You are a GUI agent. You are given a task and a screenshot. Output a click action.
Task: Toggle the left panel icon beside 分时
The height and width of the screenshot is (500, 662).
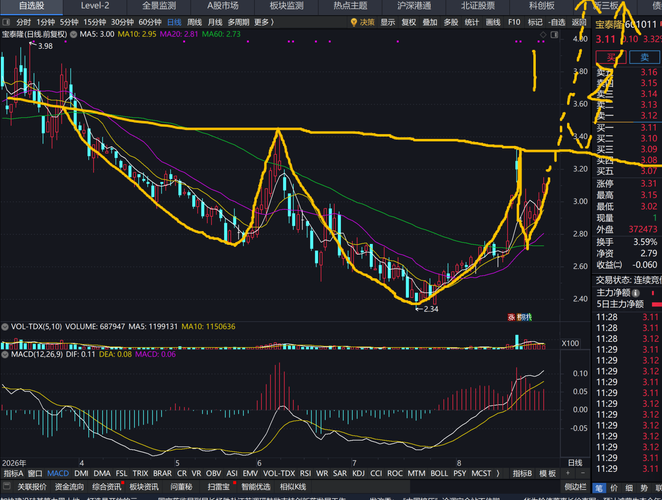click(x=6, y=22)
